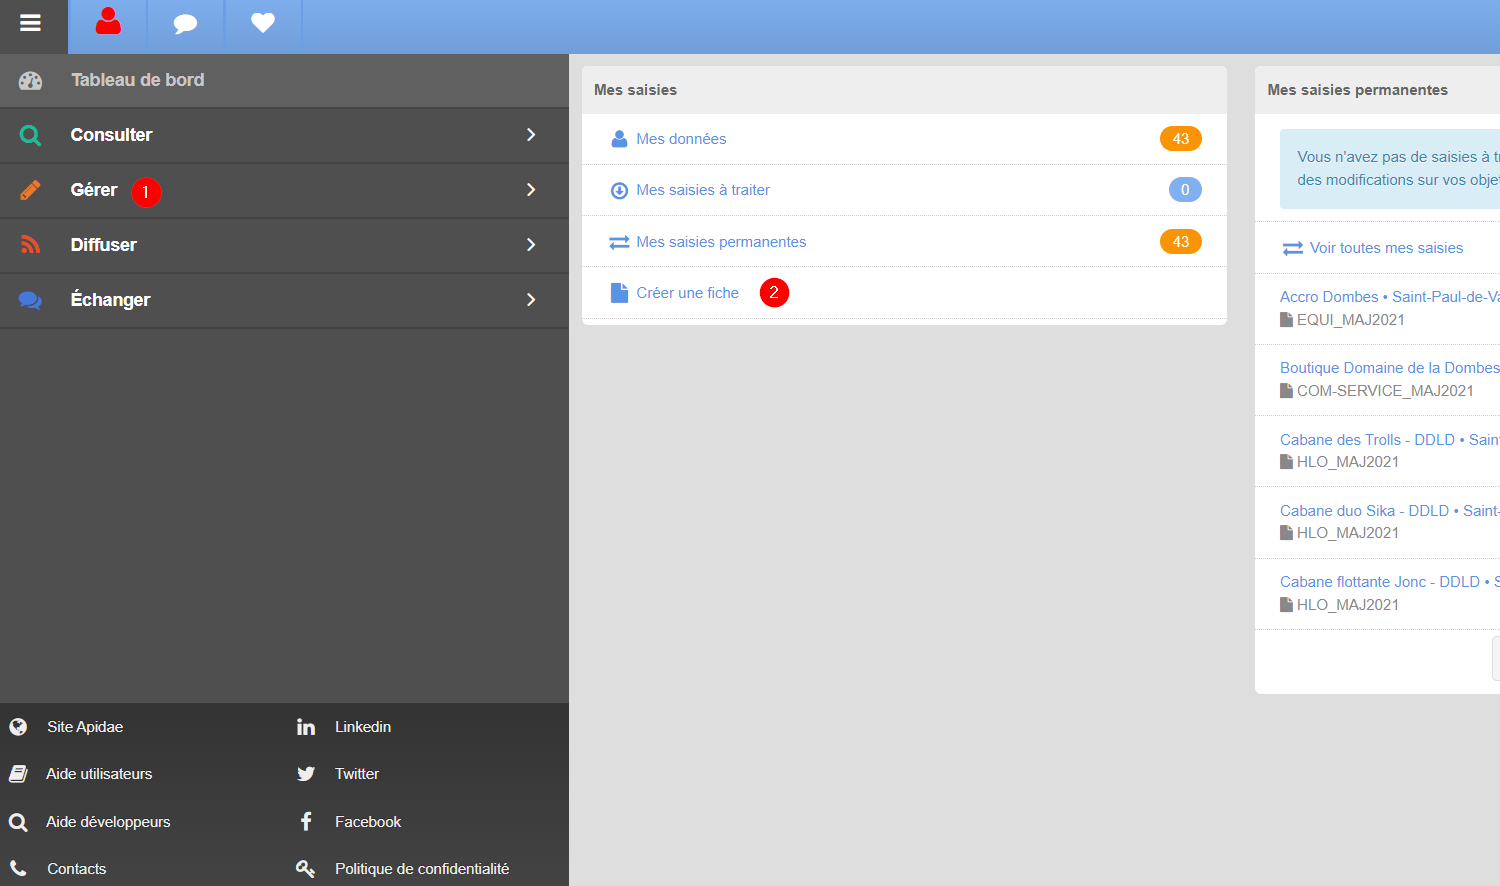The width and height of the screenshot is (1500, 886).
Task: Expand the Consulter menu chevron
Action: coord(531,135)
